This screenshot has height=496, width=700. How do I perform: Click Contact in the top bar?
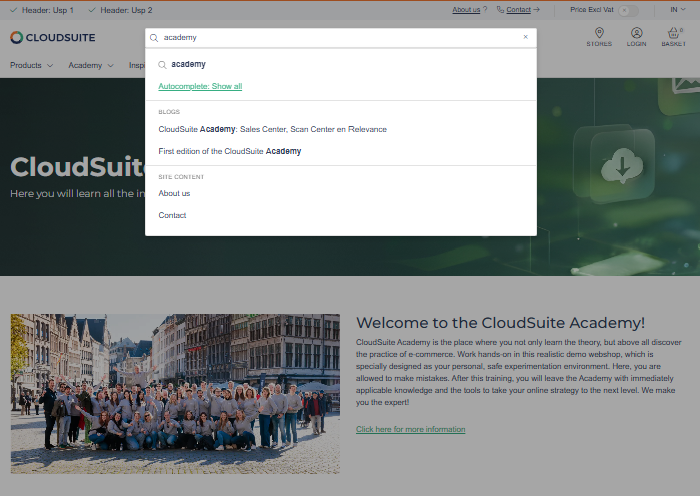(518, 9)
